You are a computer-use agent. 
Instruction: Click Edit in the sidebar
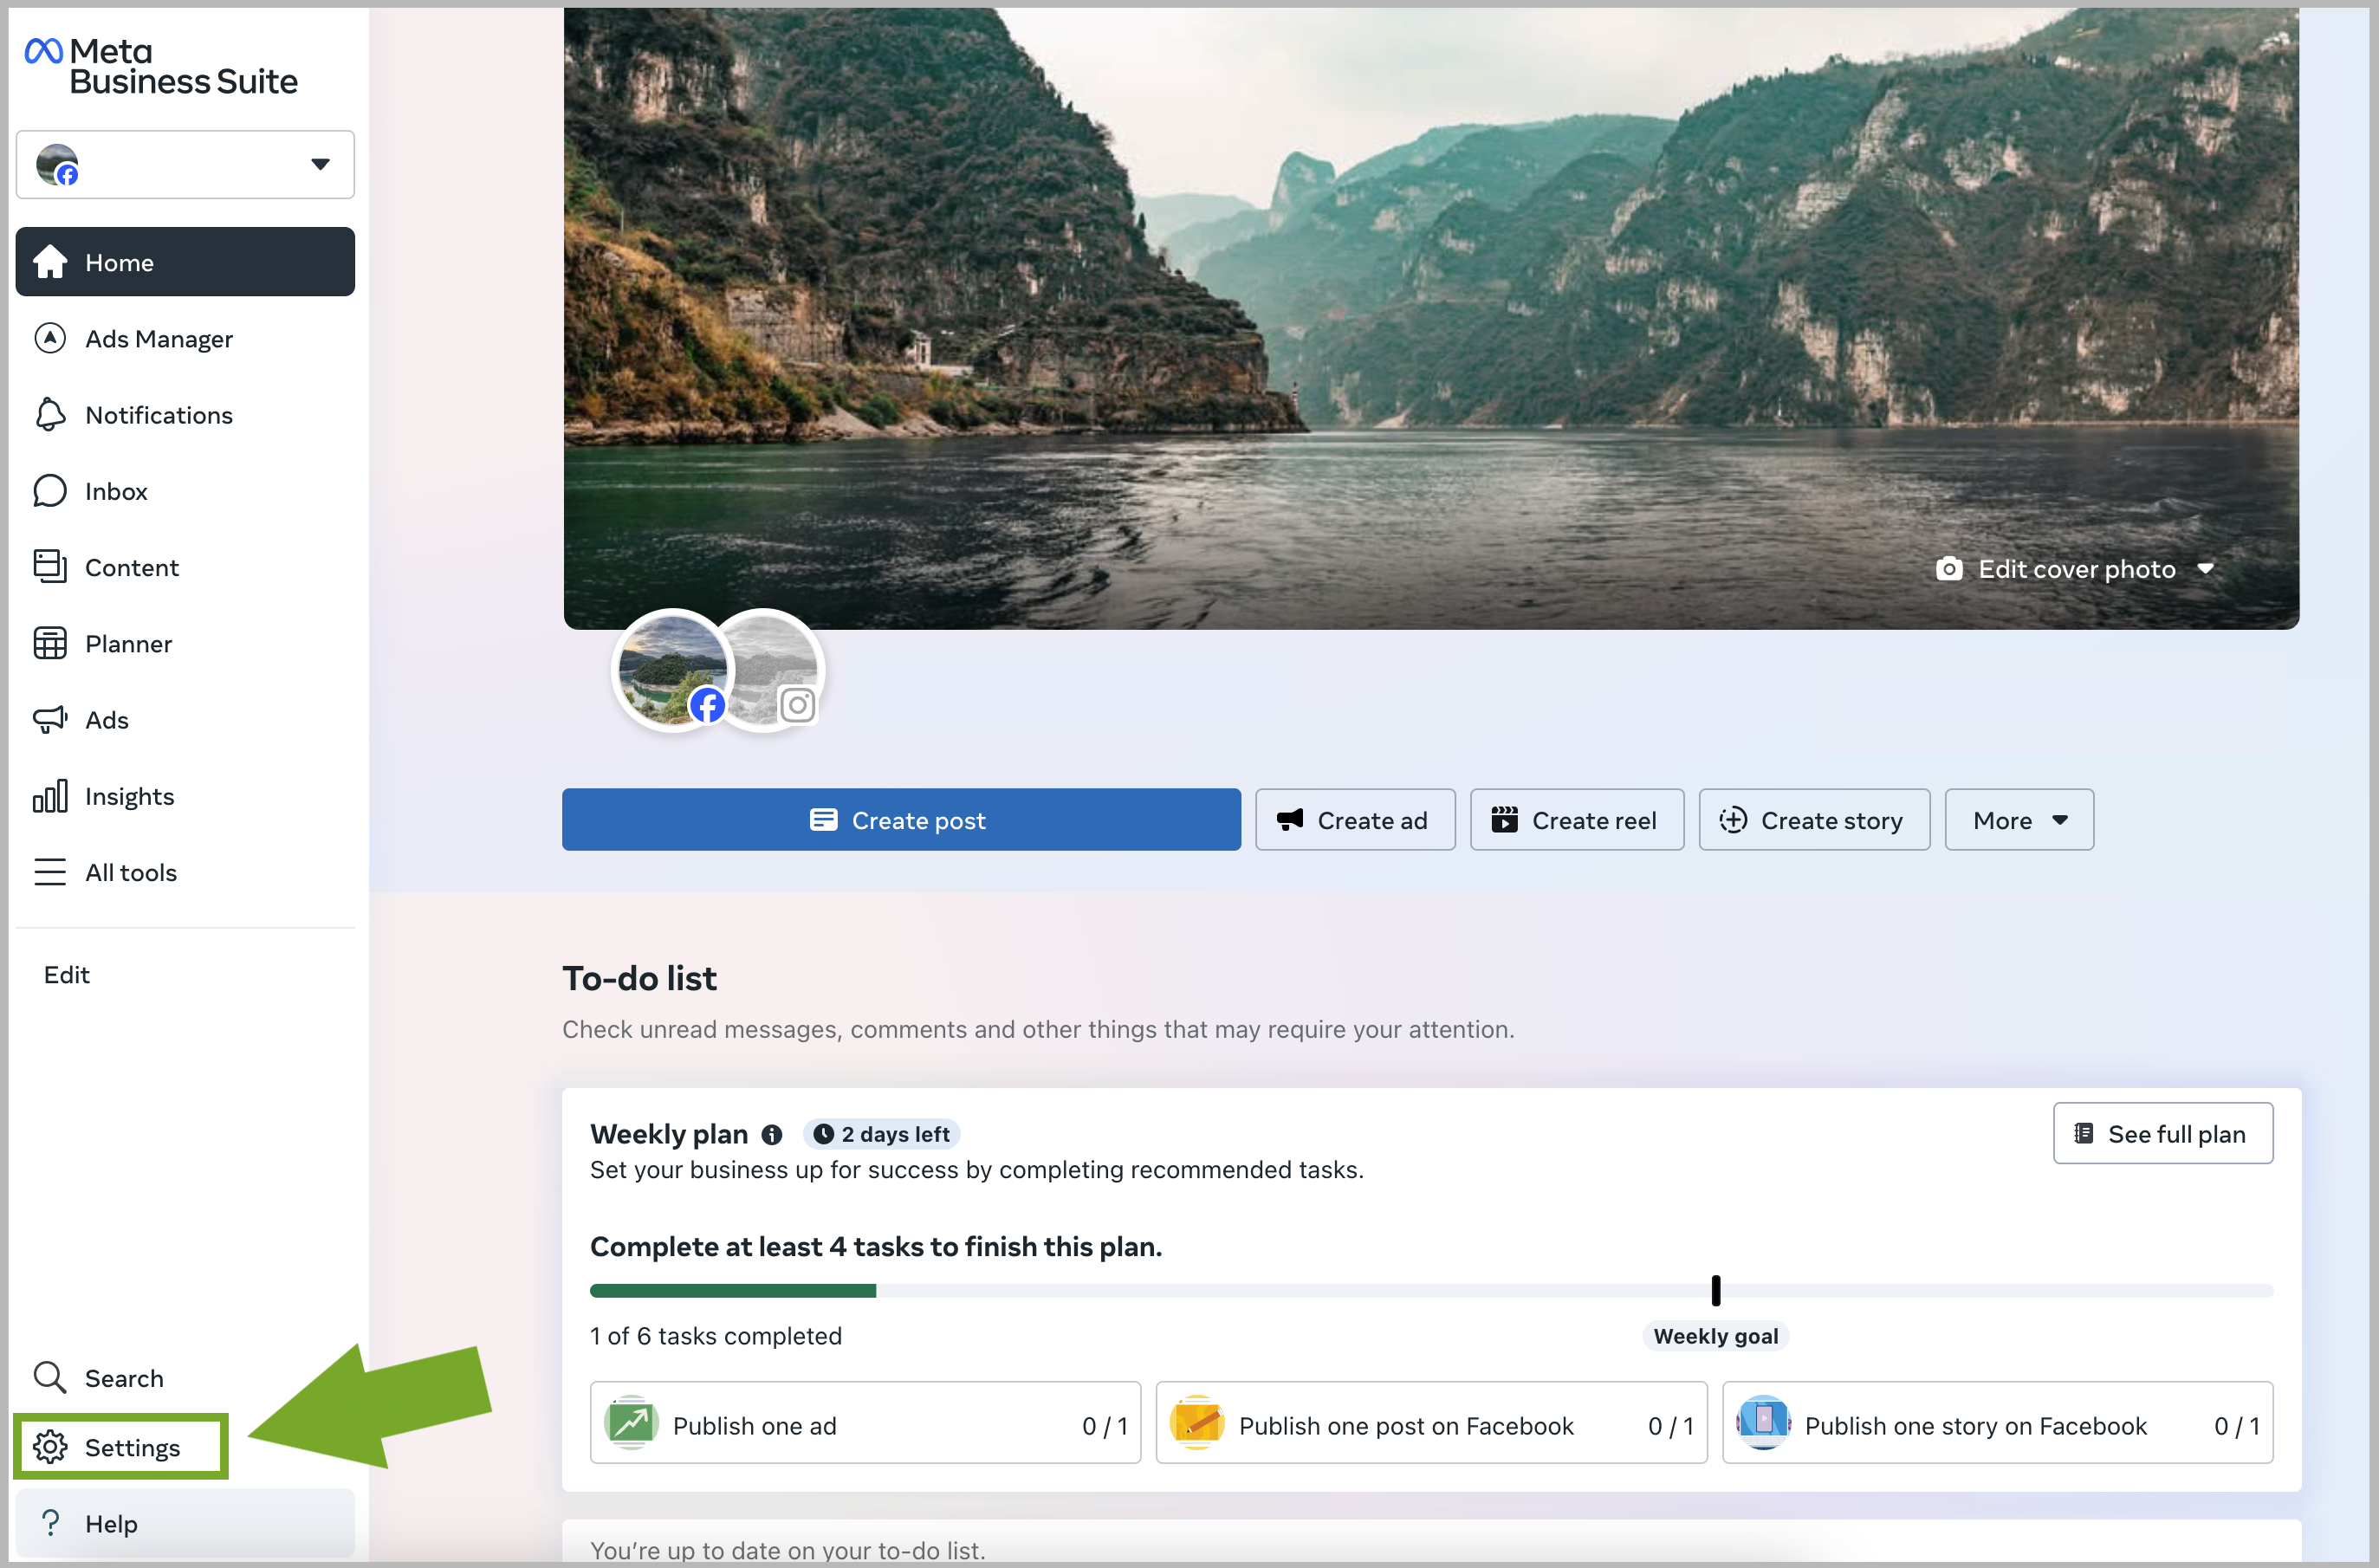tap(67, 975)
